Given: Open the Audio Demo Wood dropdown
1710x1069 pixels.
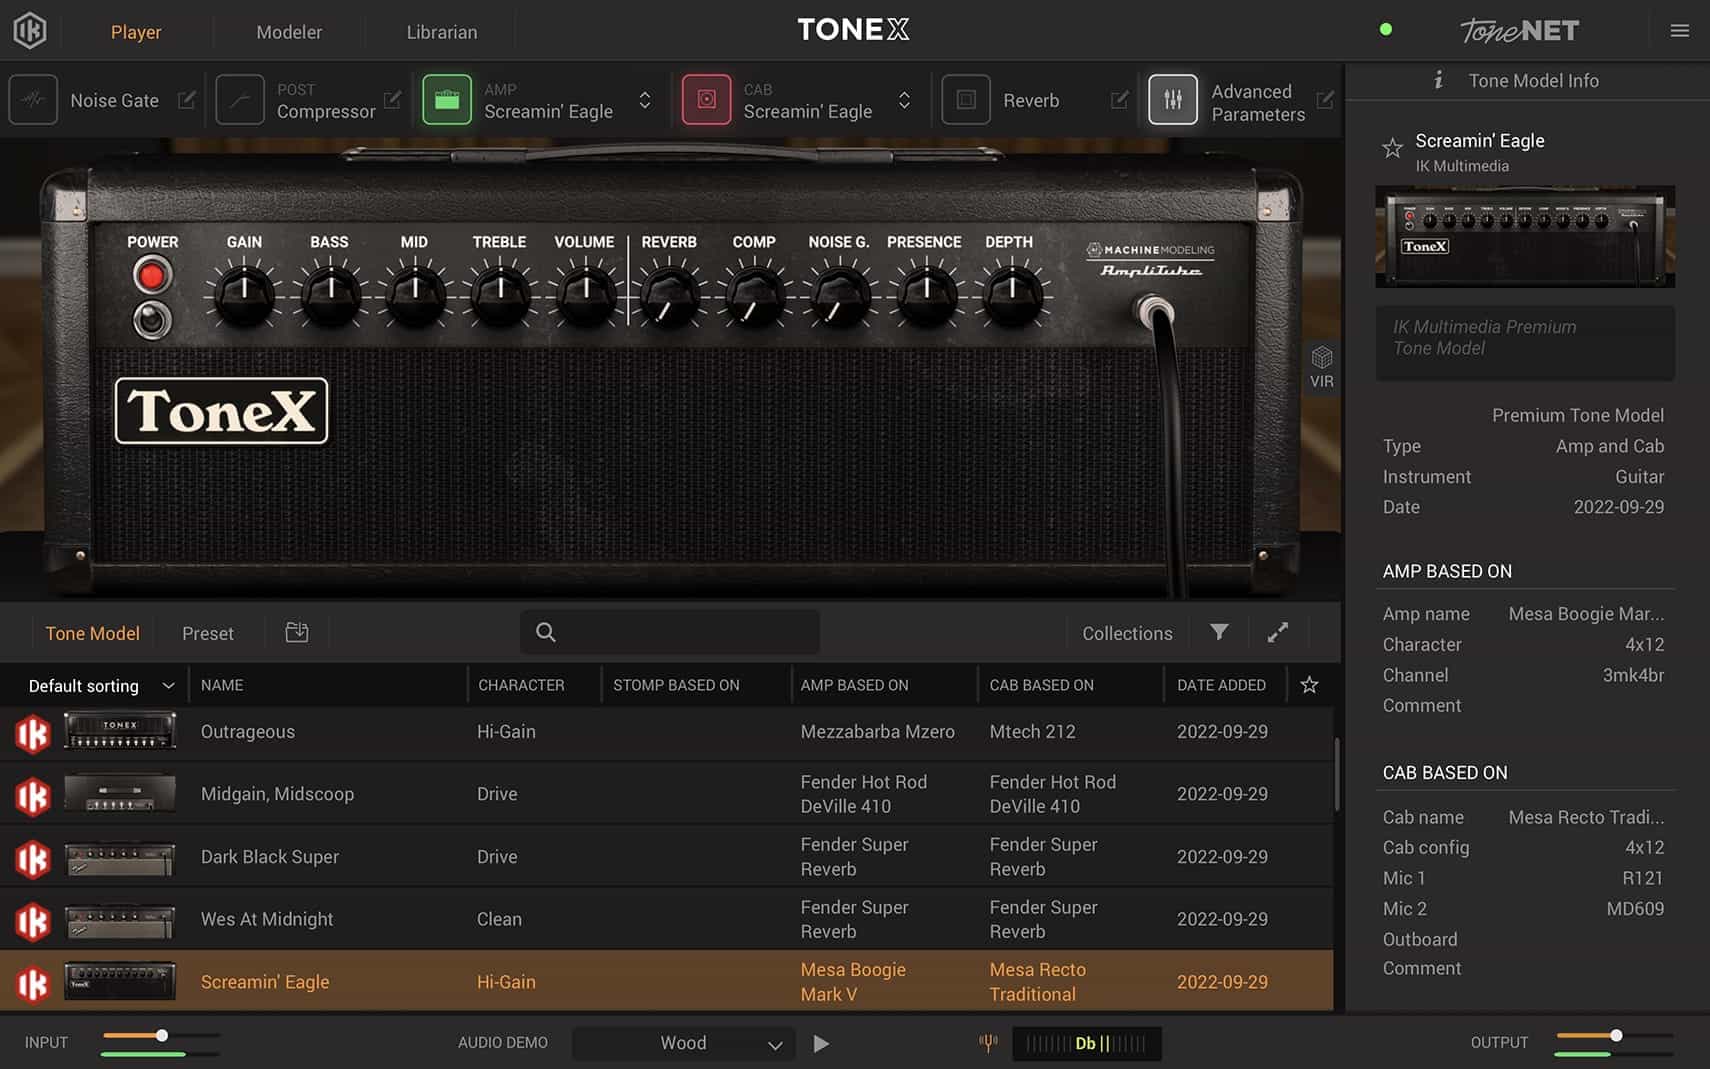Looking at the screenshot, I should click(x=684, y=1043).
